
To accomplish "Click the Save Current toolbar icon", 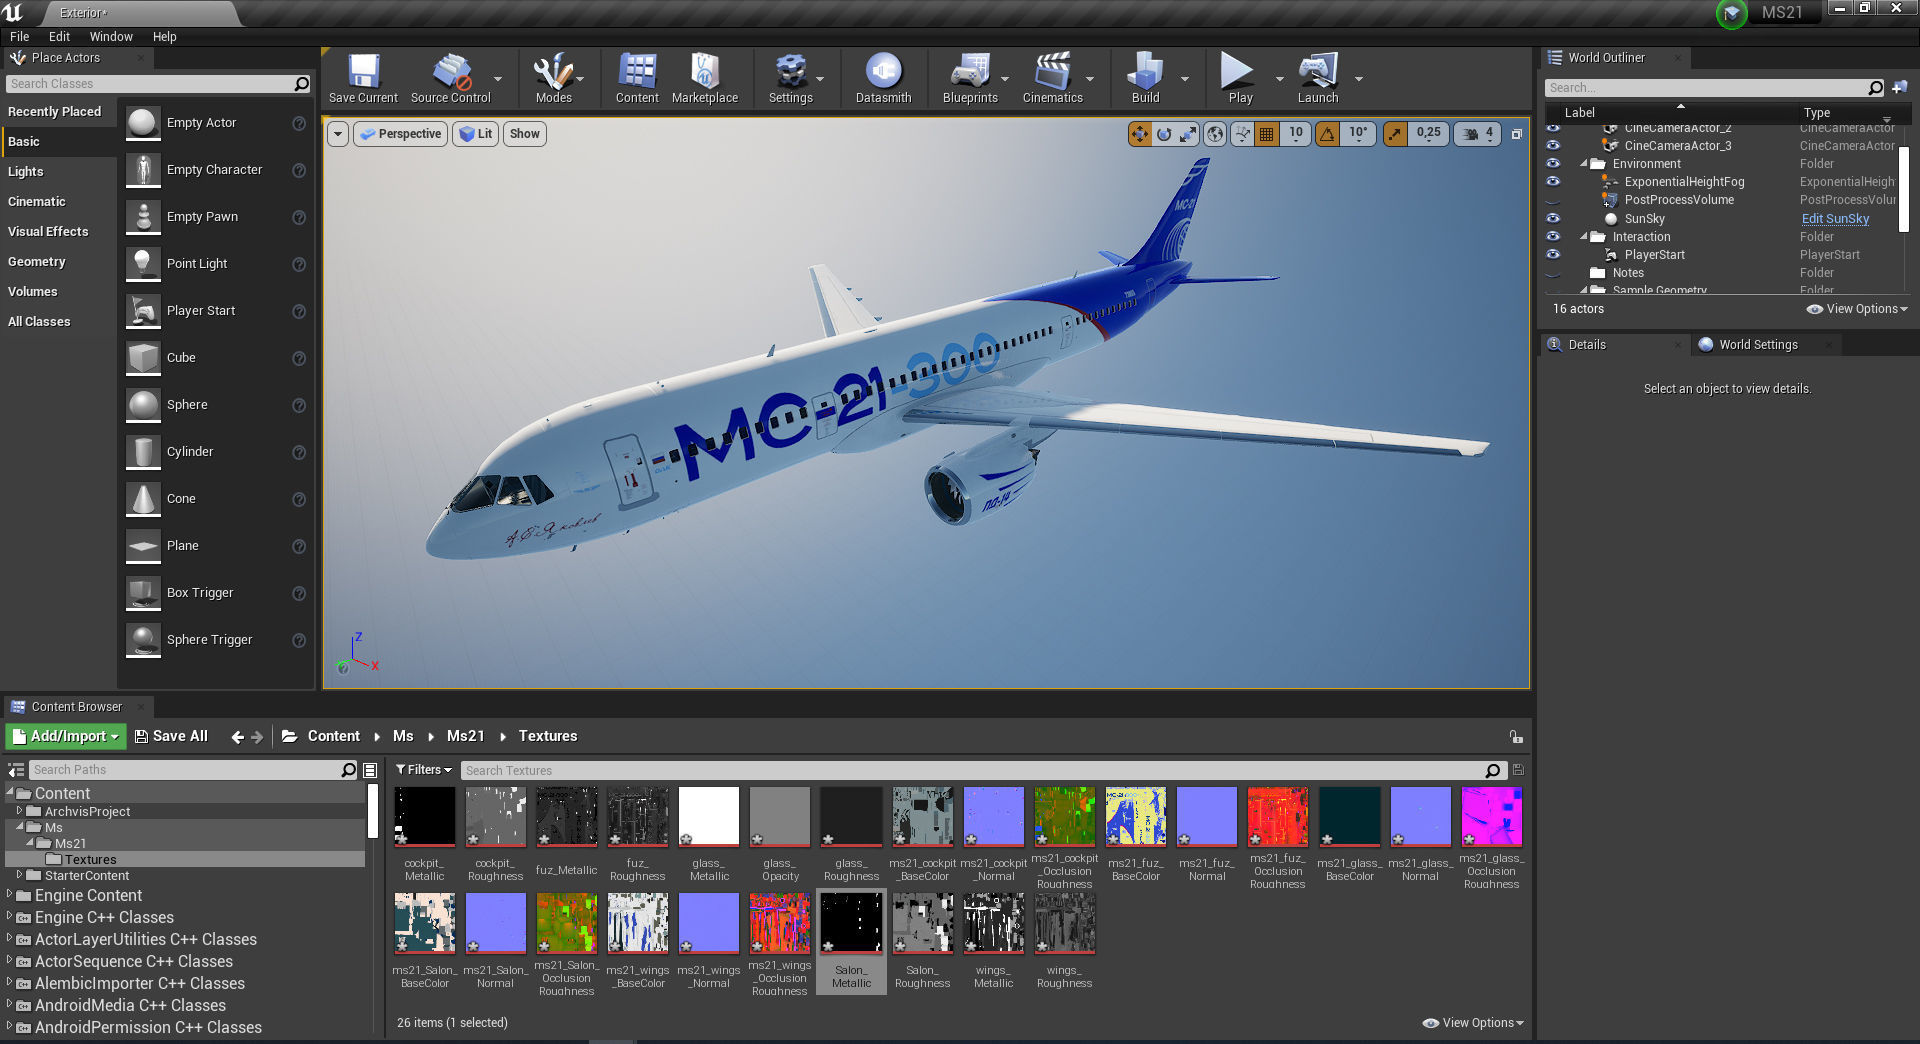I will coord(363,78).
